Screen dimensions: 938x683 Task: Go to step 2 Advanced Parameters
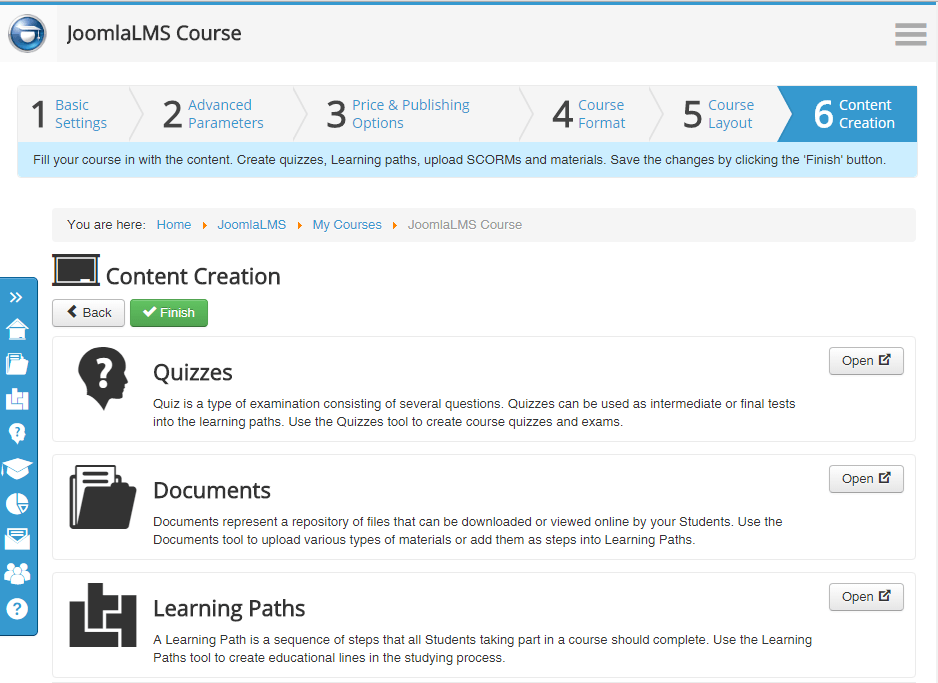pyautogui.click(x=212, y=114)
